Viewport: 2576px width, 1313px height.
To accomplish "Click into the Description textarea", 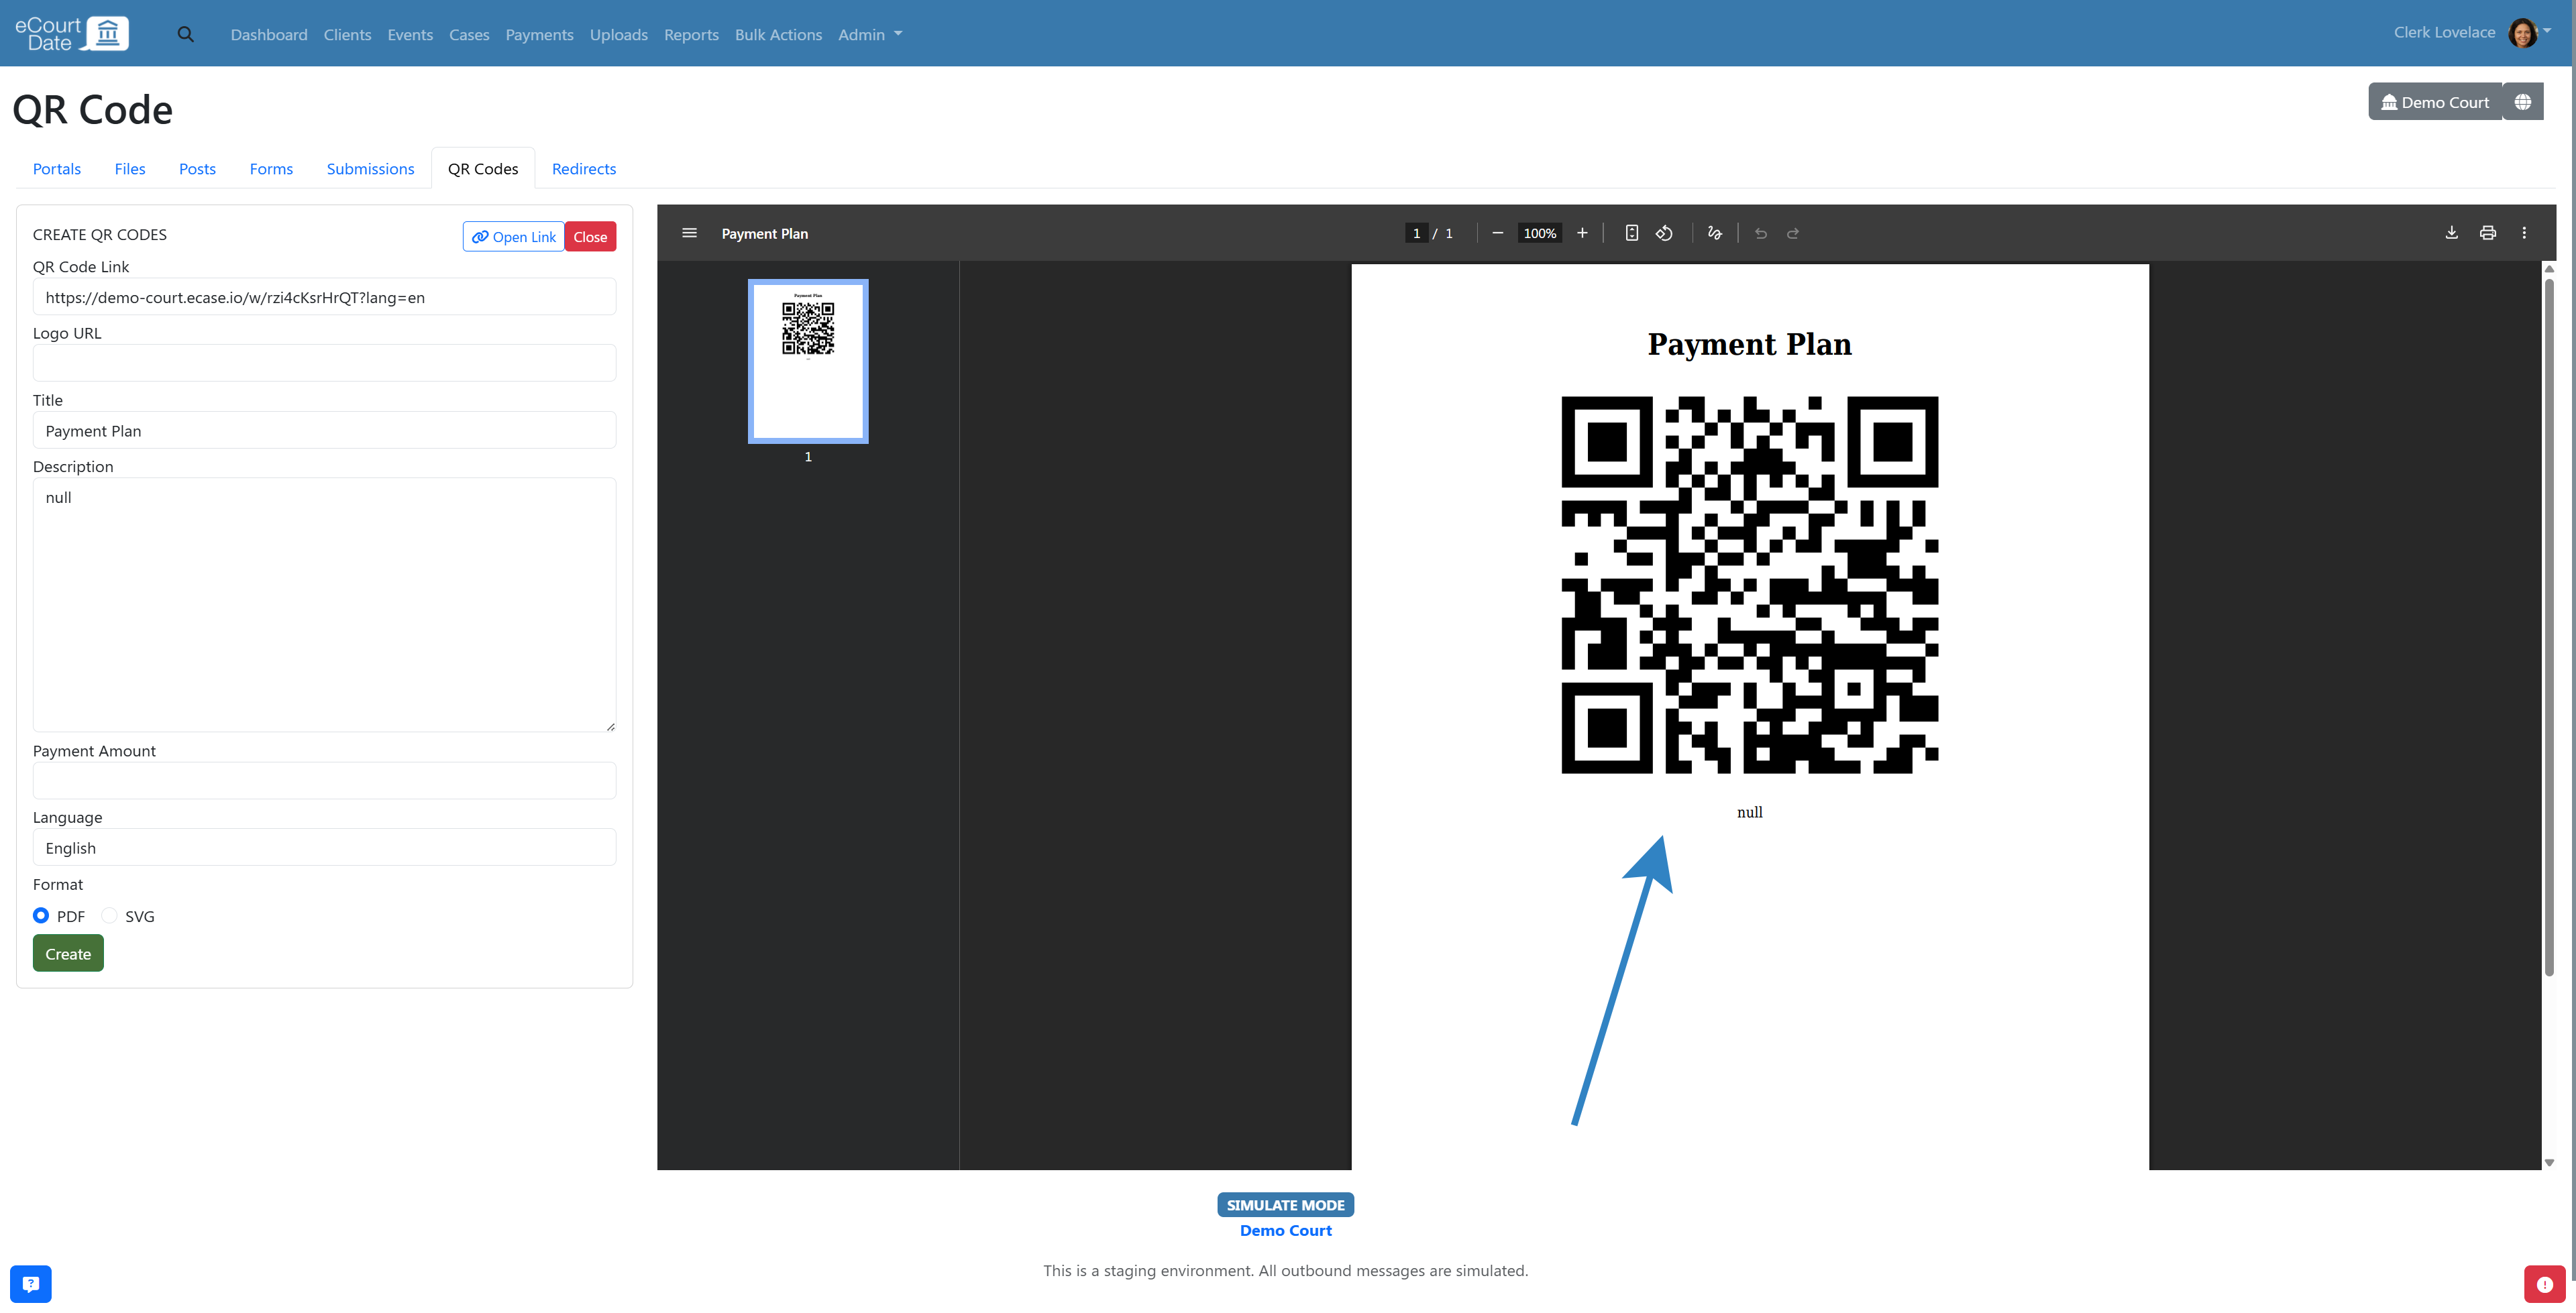I will [324, 605].
